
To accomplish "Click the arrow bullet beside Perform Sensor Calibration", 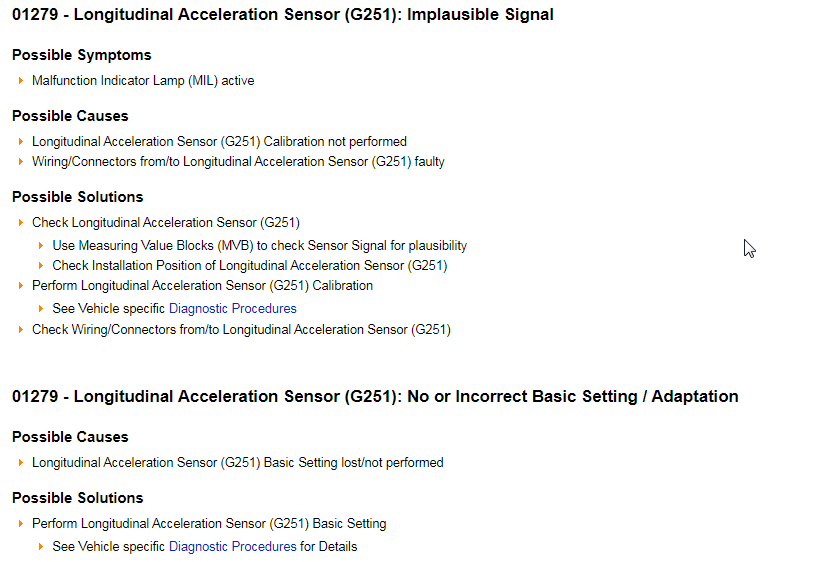I will (x=21, y=286).
